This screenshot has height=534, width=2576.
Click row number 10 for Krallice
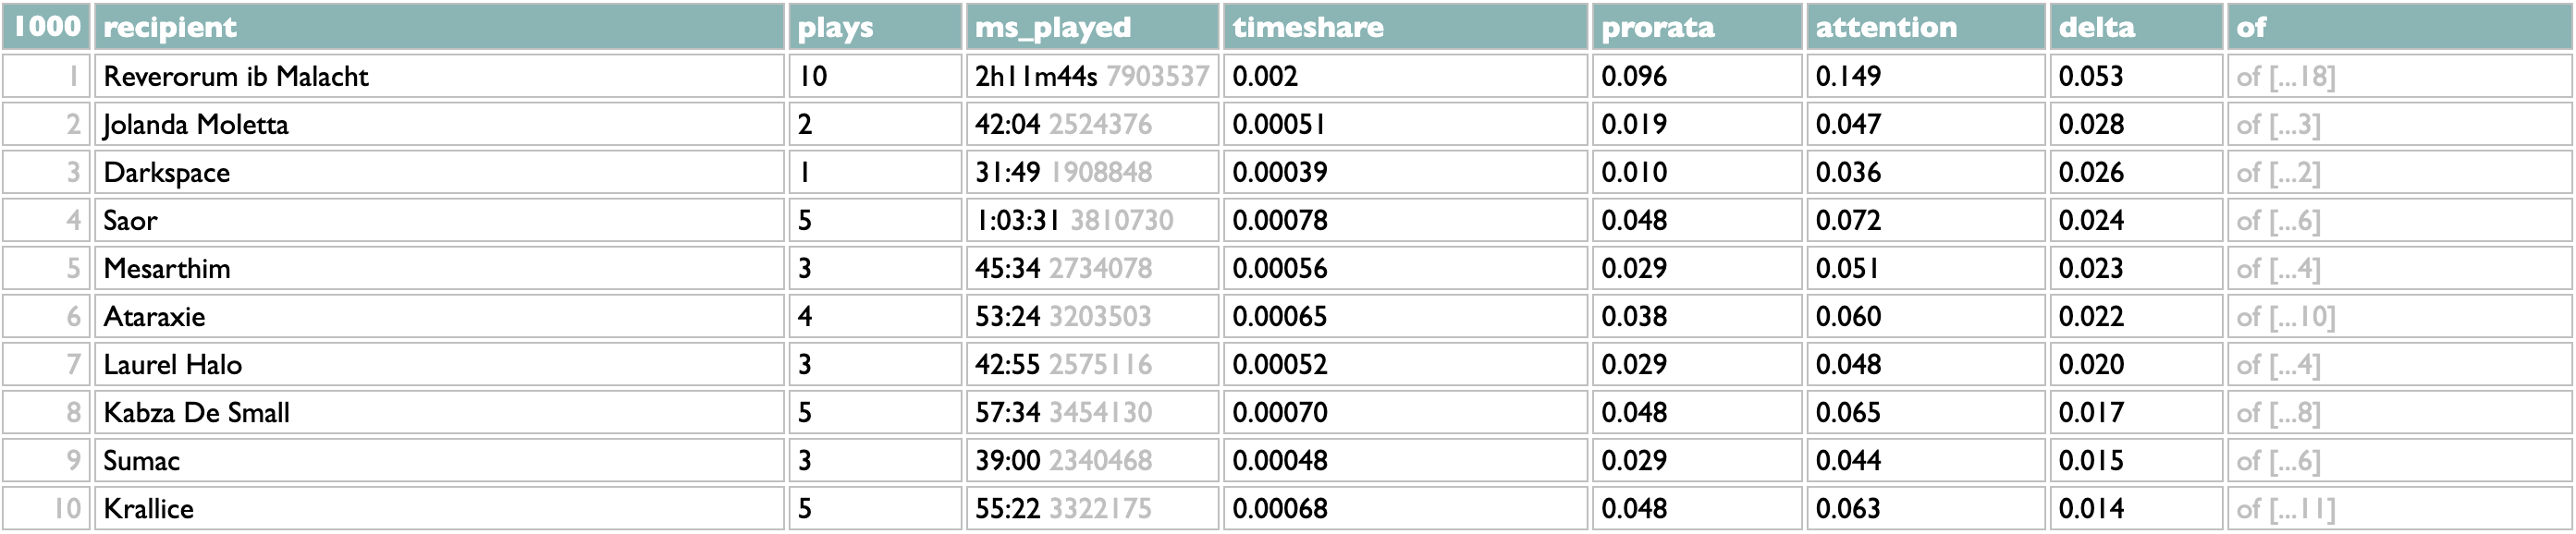tap(67, 508)
